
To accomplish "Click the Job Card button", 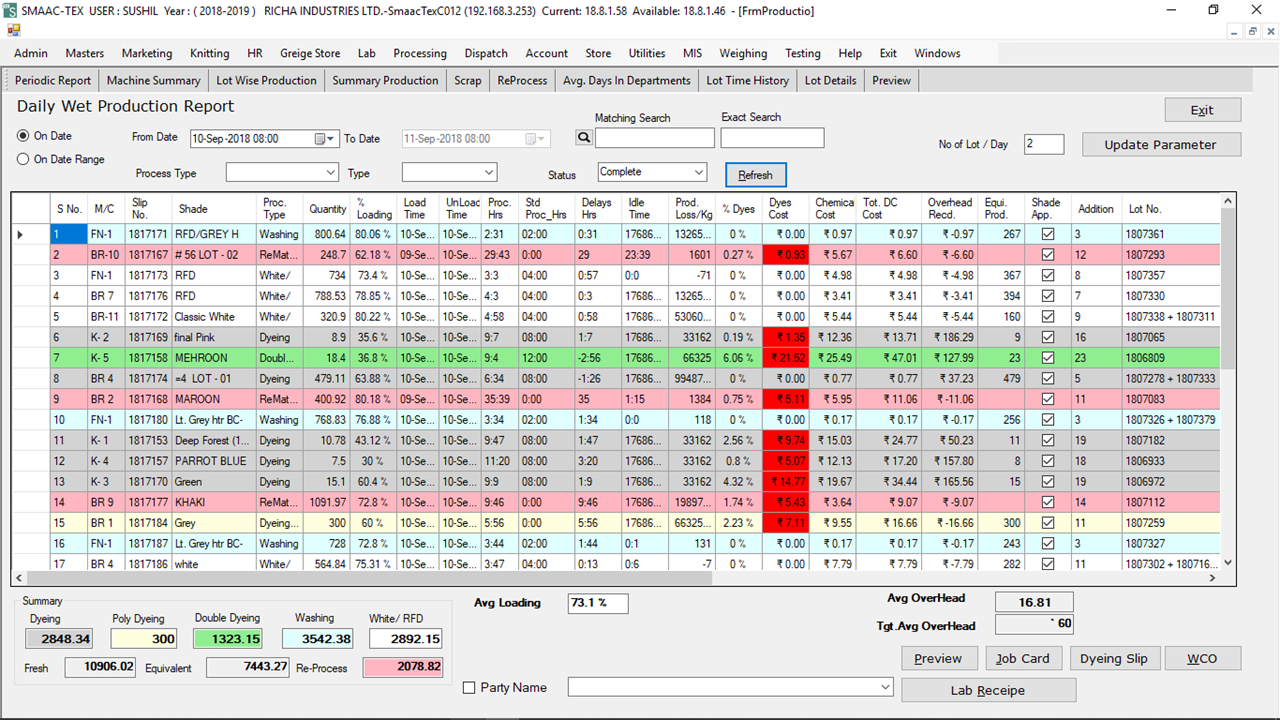I will pyautogui.click(x=1023, y=658).
